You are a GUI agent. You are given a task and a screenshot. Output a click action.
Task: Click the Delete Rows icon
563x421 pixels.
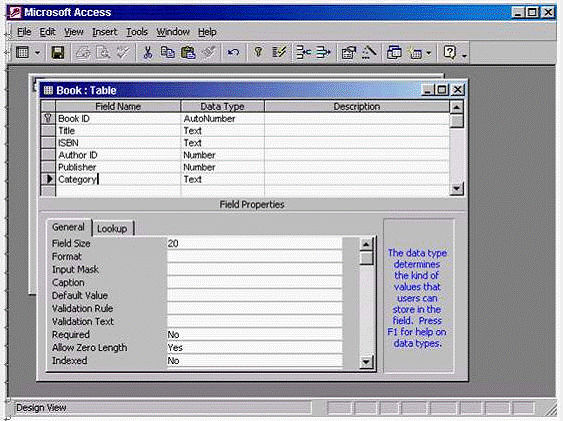[323, 53]
